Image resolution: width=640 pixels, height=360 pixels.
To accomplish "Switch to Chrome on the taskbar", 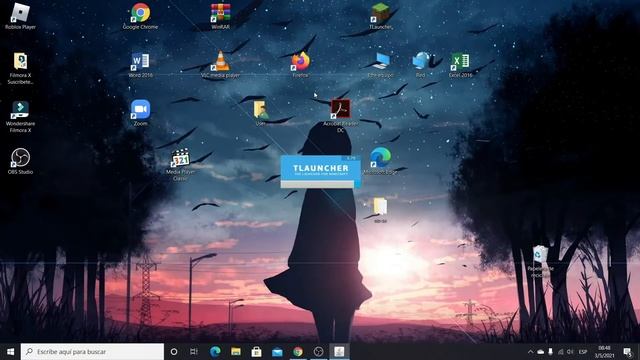I will (298, 351).
